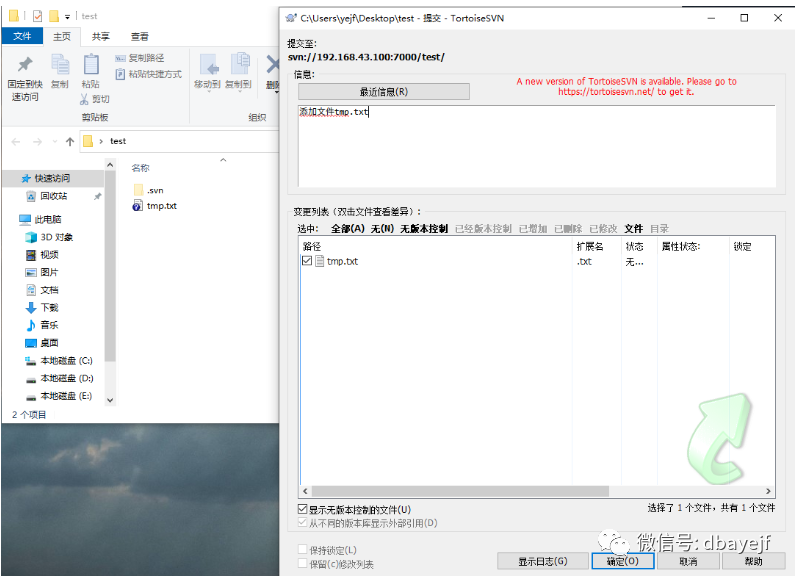Uncheck tmp.txt in the commit change list

[x=307, y=261]
